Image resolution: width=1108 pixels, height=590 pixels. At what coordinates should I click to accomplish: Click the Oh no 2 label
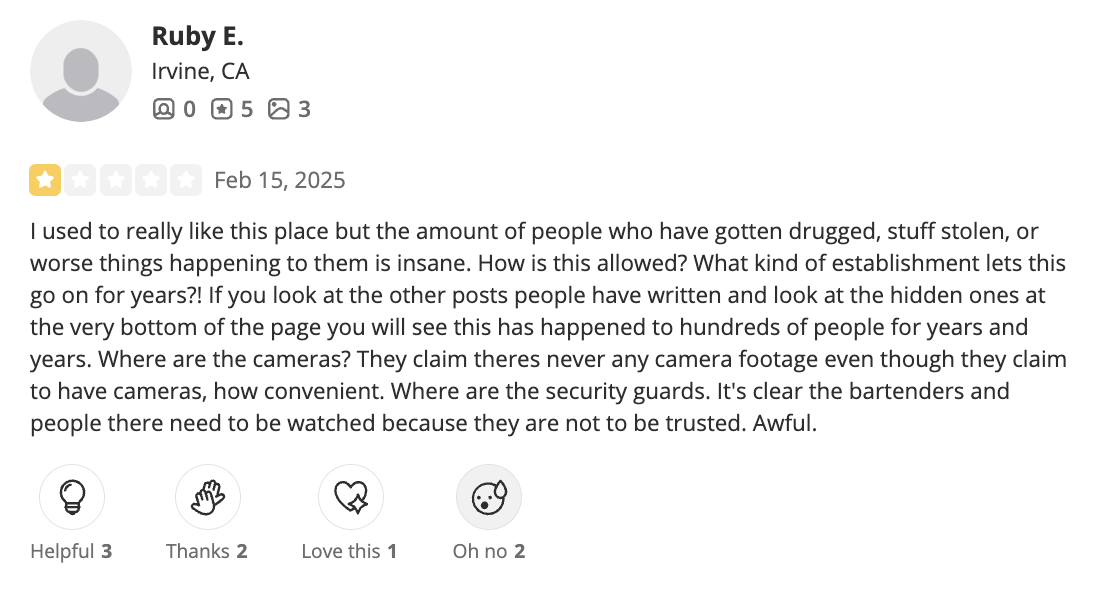489,551
